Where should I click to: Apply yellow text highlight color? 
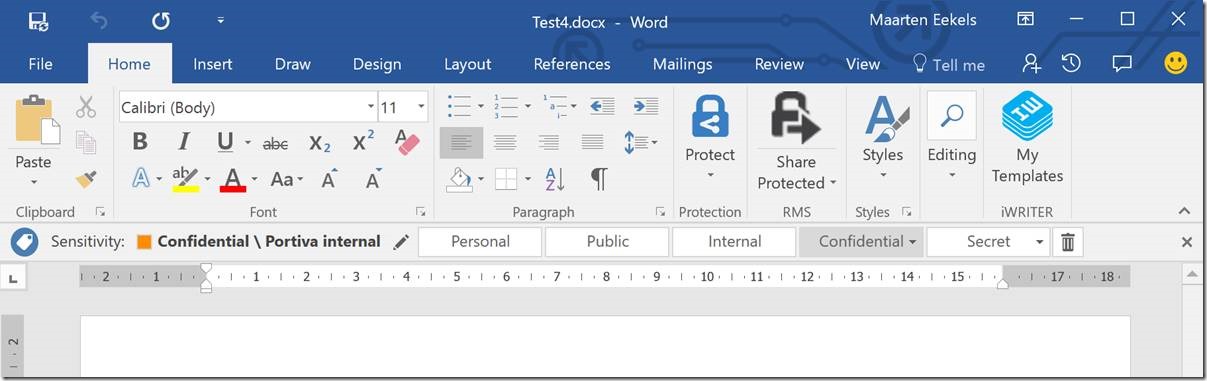185,180
